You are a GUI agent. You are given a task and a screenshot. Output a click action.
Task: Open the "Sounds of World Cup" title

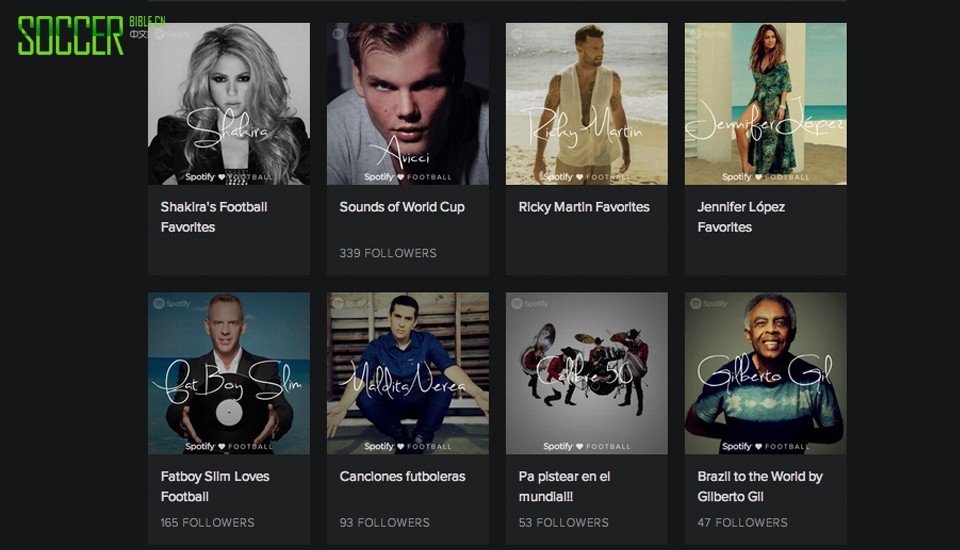coord(402,207)
